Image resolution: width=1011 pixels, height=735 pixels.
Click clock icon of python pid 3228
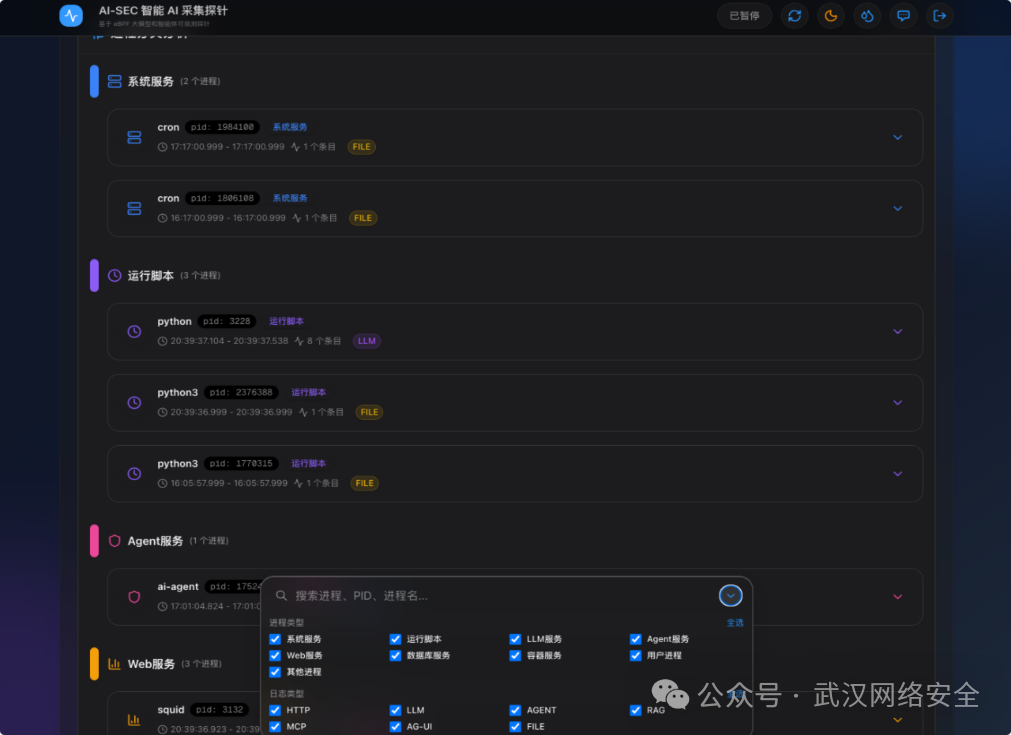click(x=134, y=331)
